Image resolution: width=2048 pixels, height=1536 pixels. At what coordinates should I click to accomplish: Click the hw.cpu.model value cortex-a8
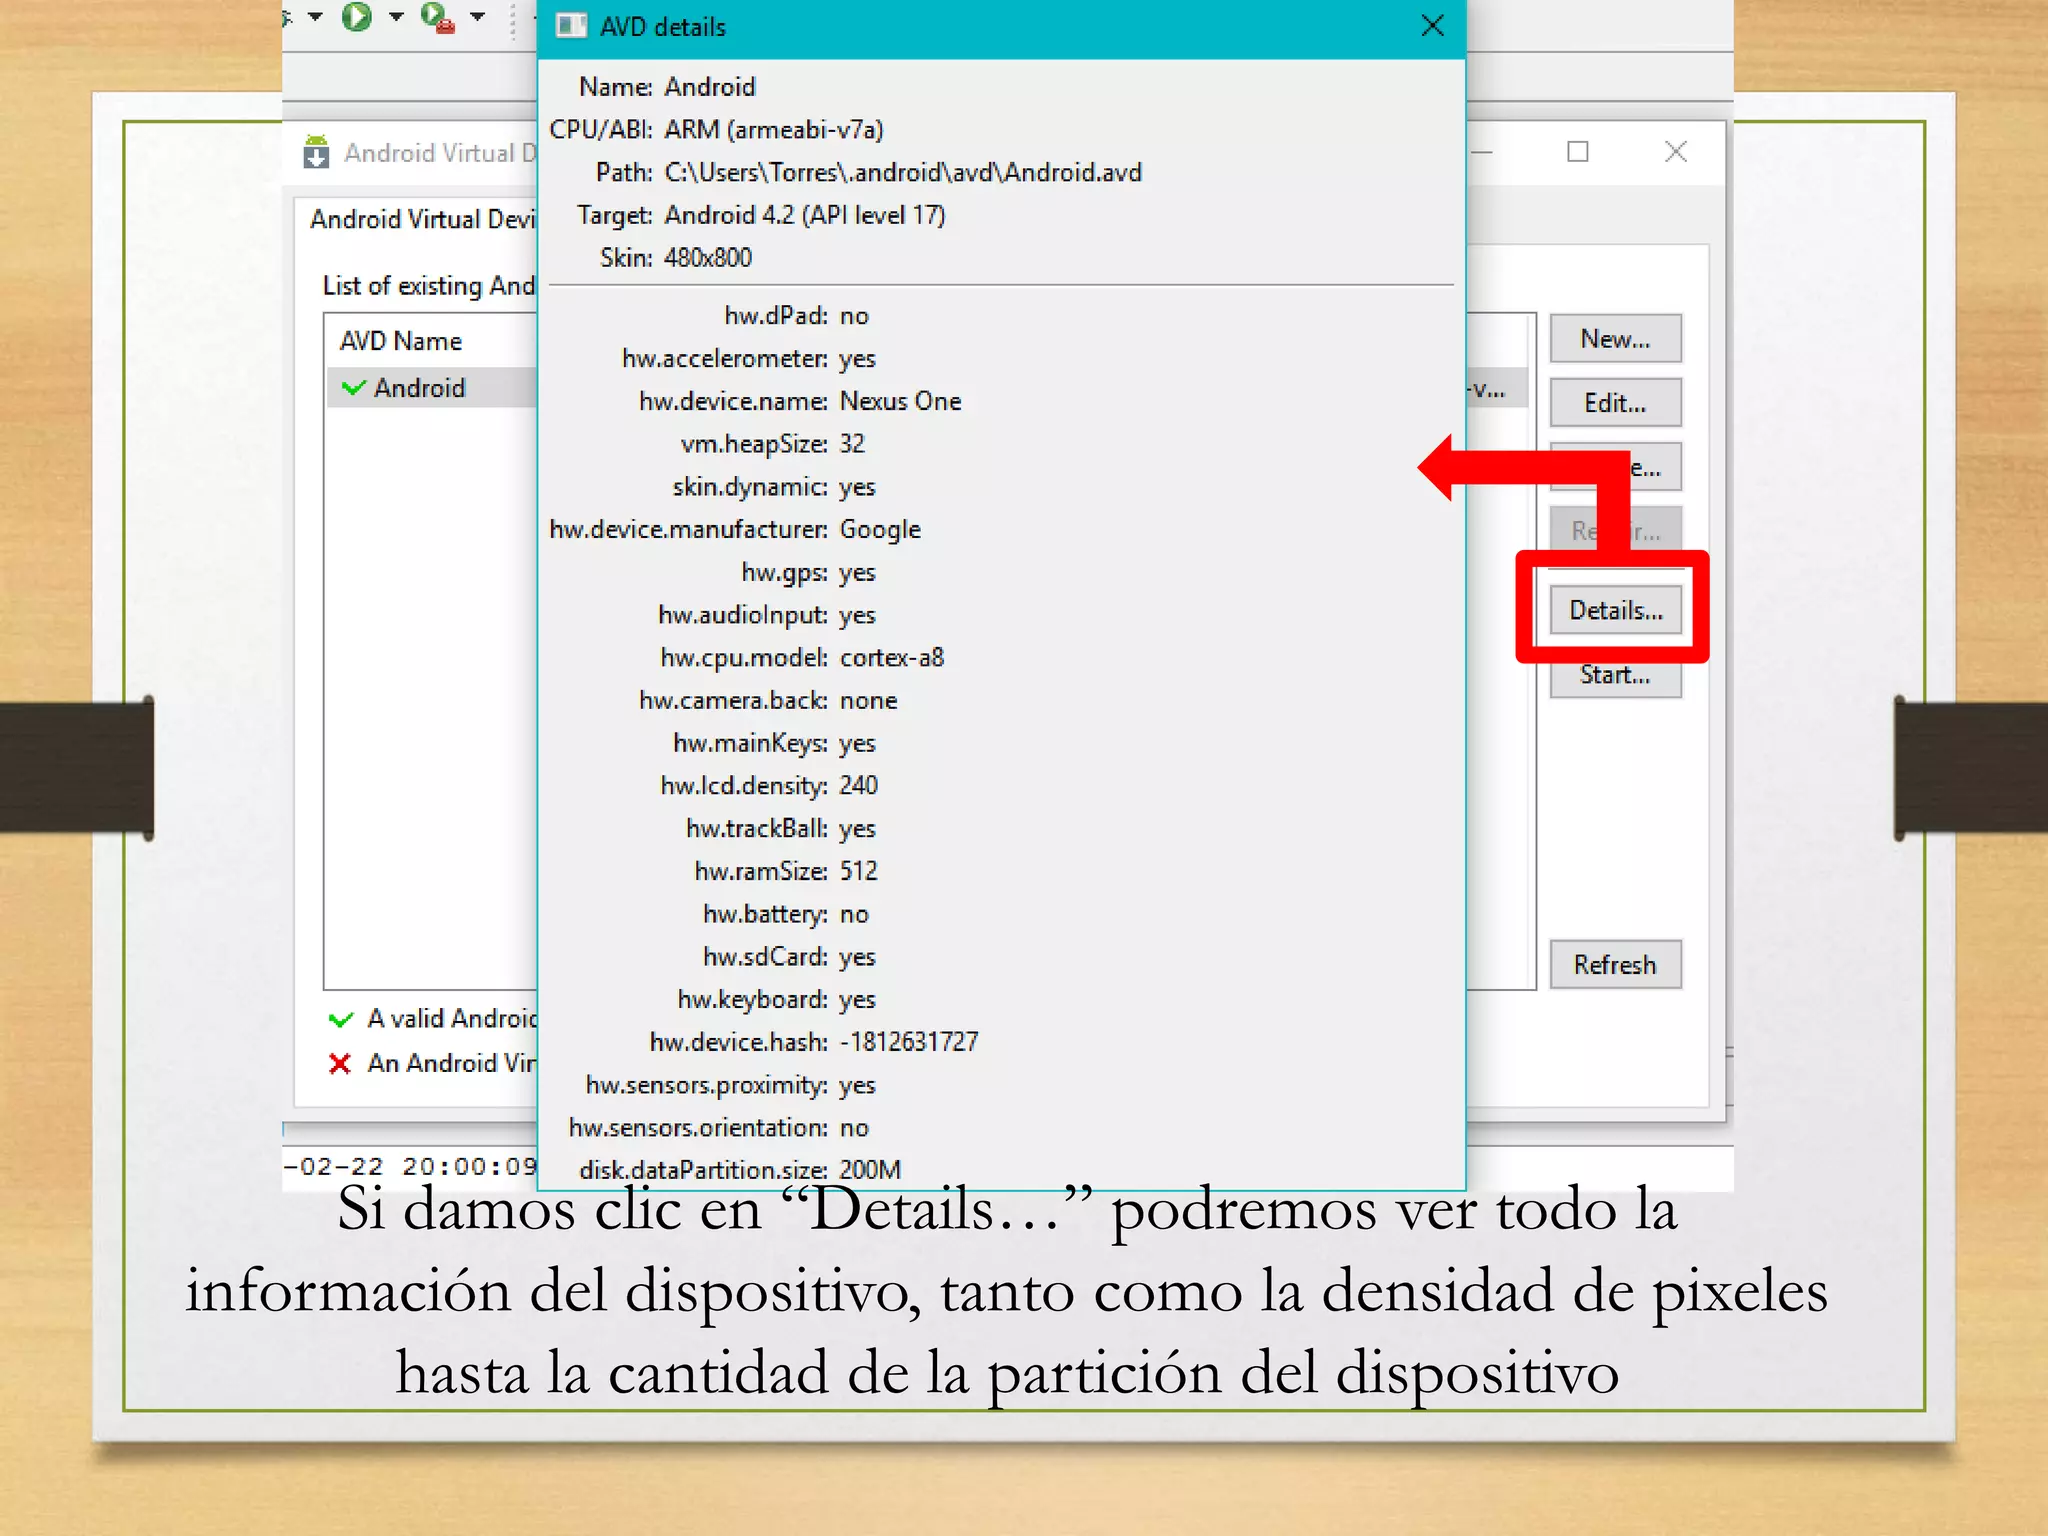click(892, 658)
